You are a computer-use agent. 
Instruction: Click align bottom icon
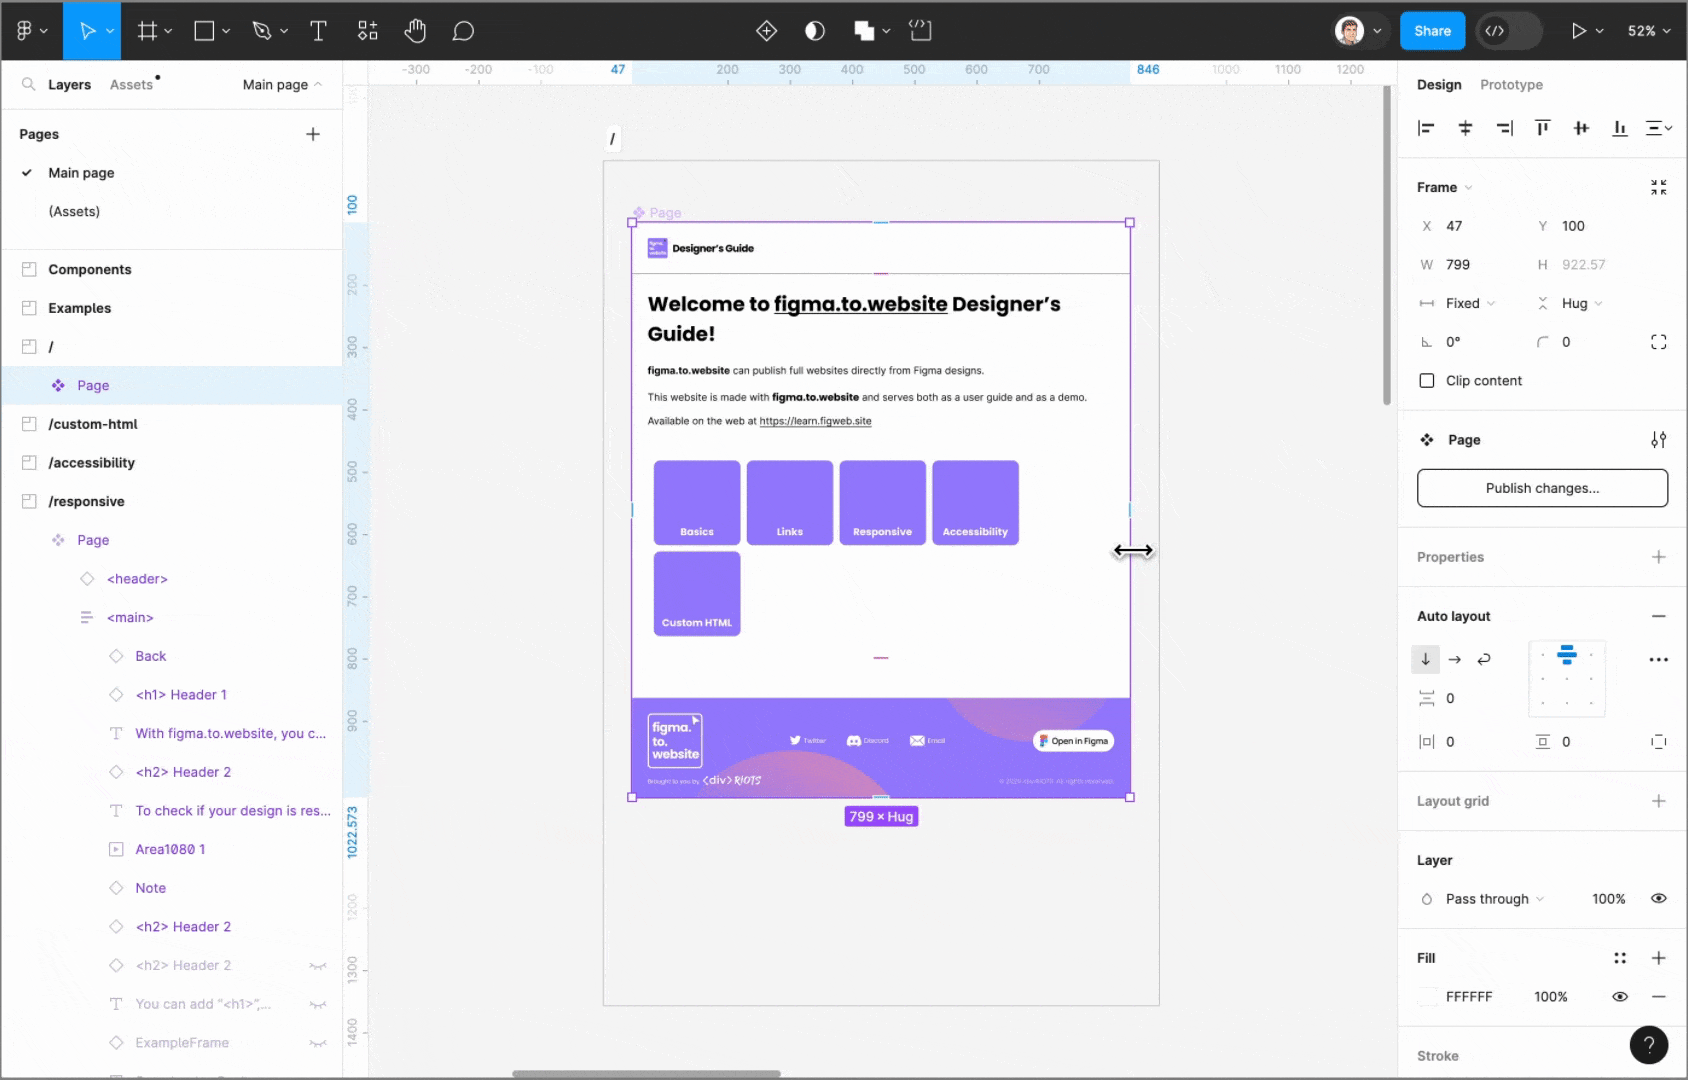pyautogui.click(x=1620, y=127)
